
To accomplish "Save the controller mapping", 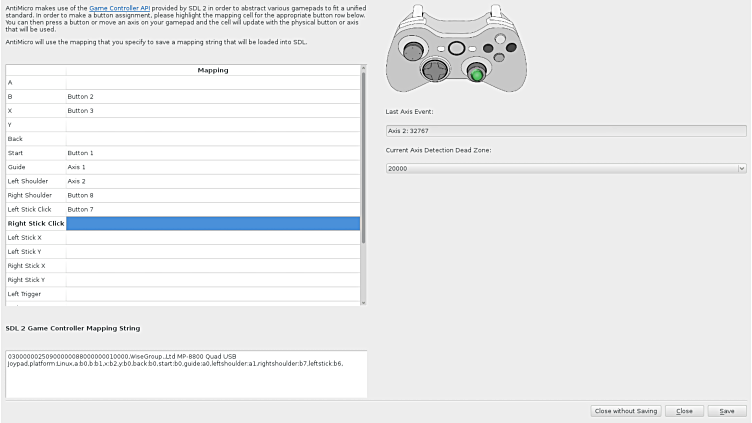I will click(x=727, y=411).
